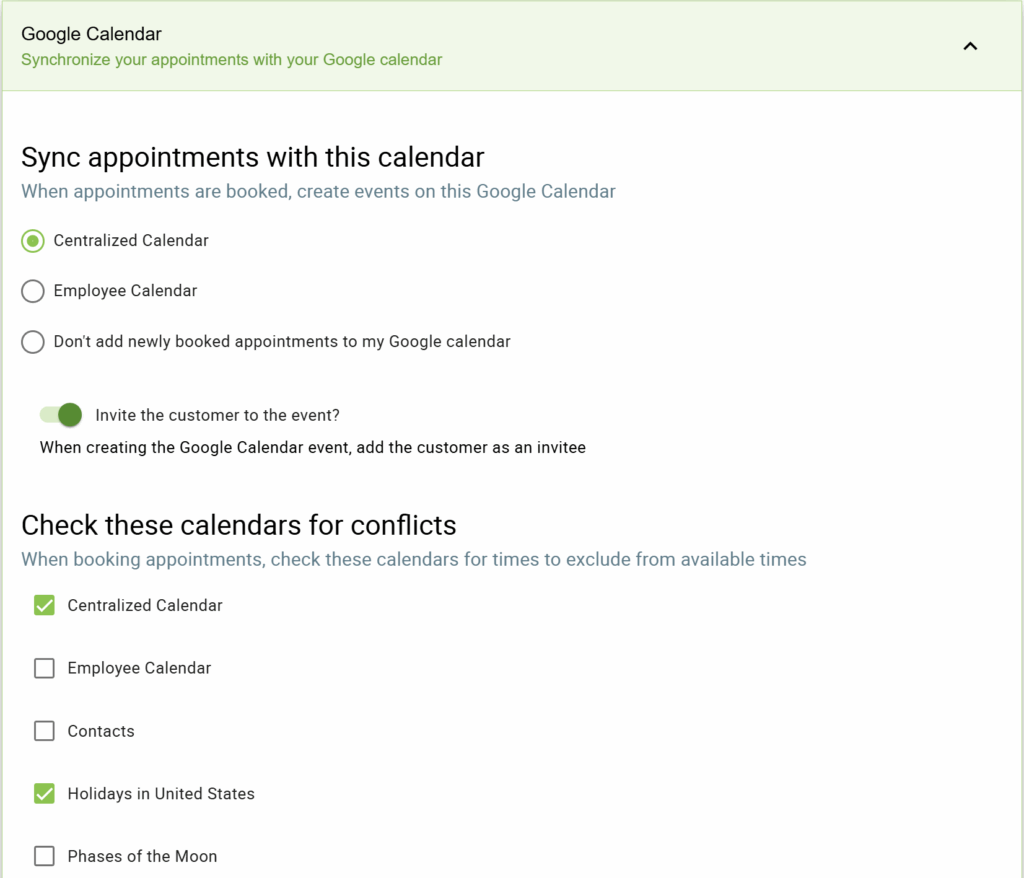Click the green toggle switch knob
The height and width of the screenshot is (878, 1024).
[69, 414]
